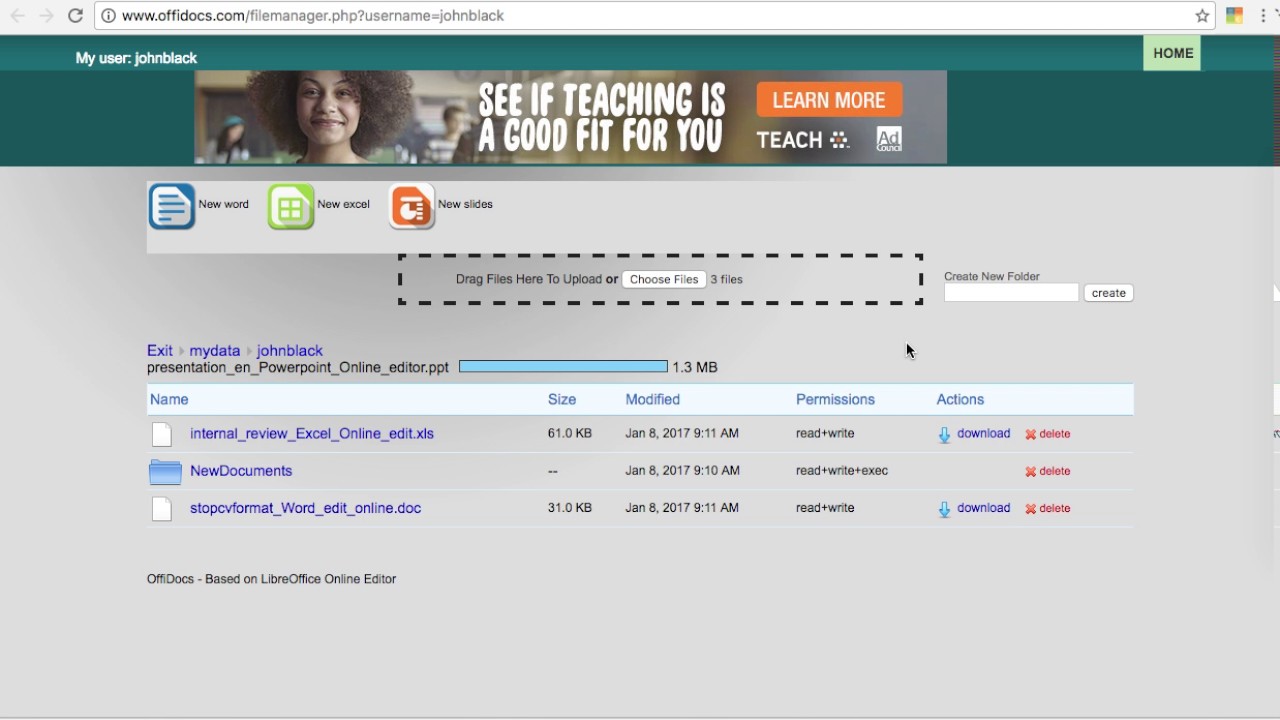
Task: Click uploading presentation_en_Powerpoint_Online_editor.ppt filename
Action: [298, 368]
